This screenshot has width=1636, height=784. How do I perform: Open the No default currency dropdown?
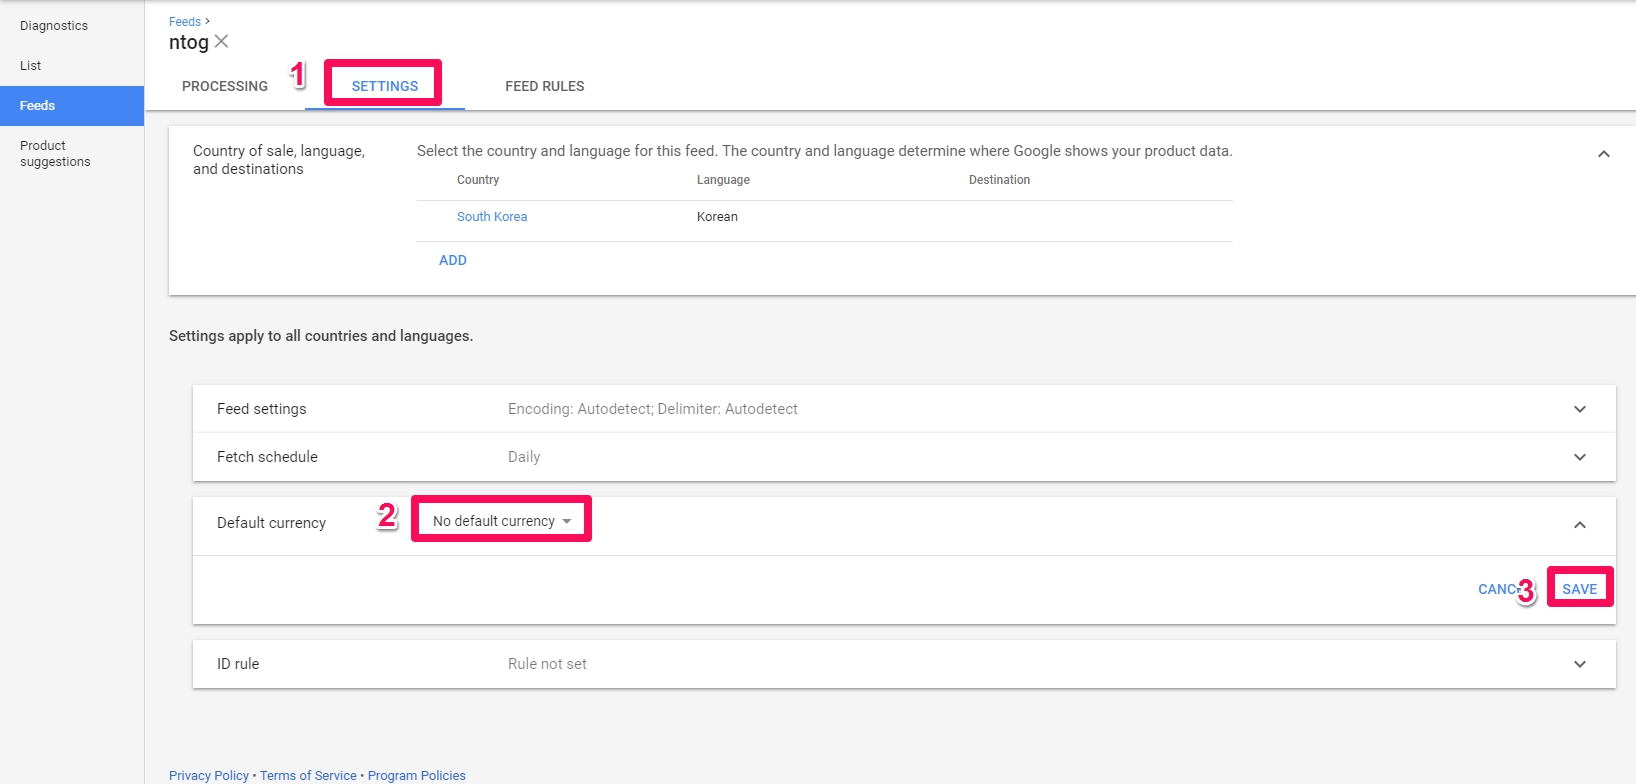point(502,521)
